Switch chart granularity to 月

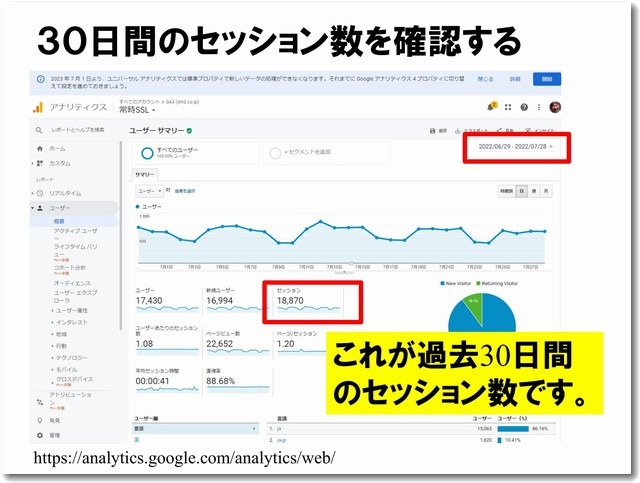tap(547, 190)
